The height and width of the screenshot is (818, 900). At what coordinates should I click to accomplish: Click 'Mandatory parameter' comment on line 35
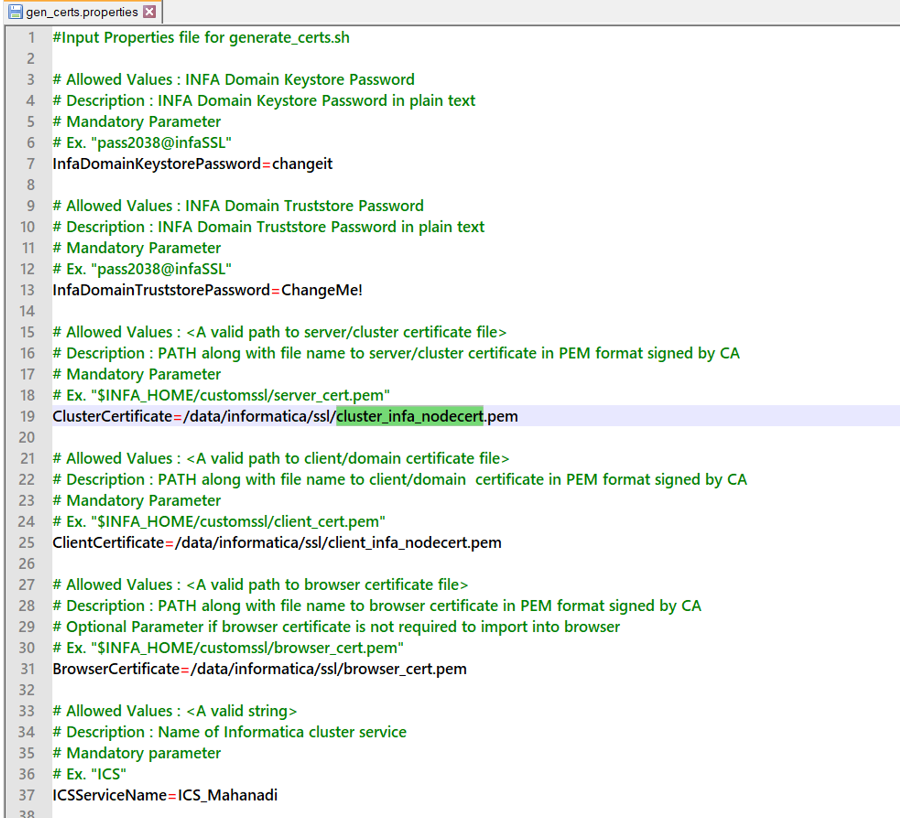click(x=137, y=753)
